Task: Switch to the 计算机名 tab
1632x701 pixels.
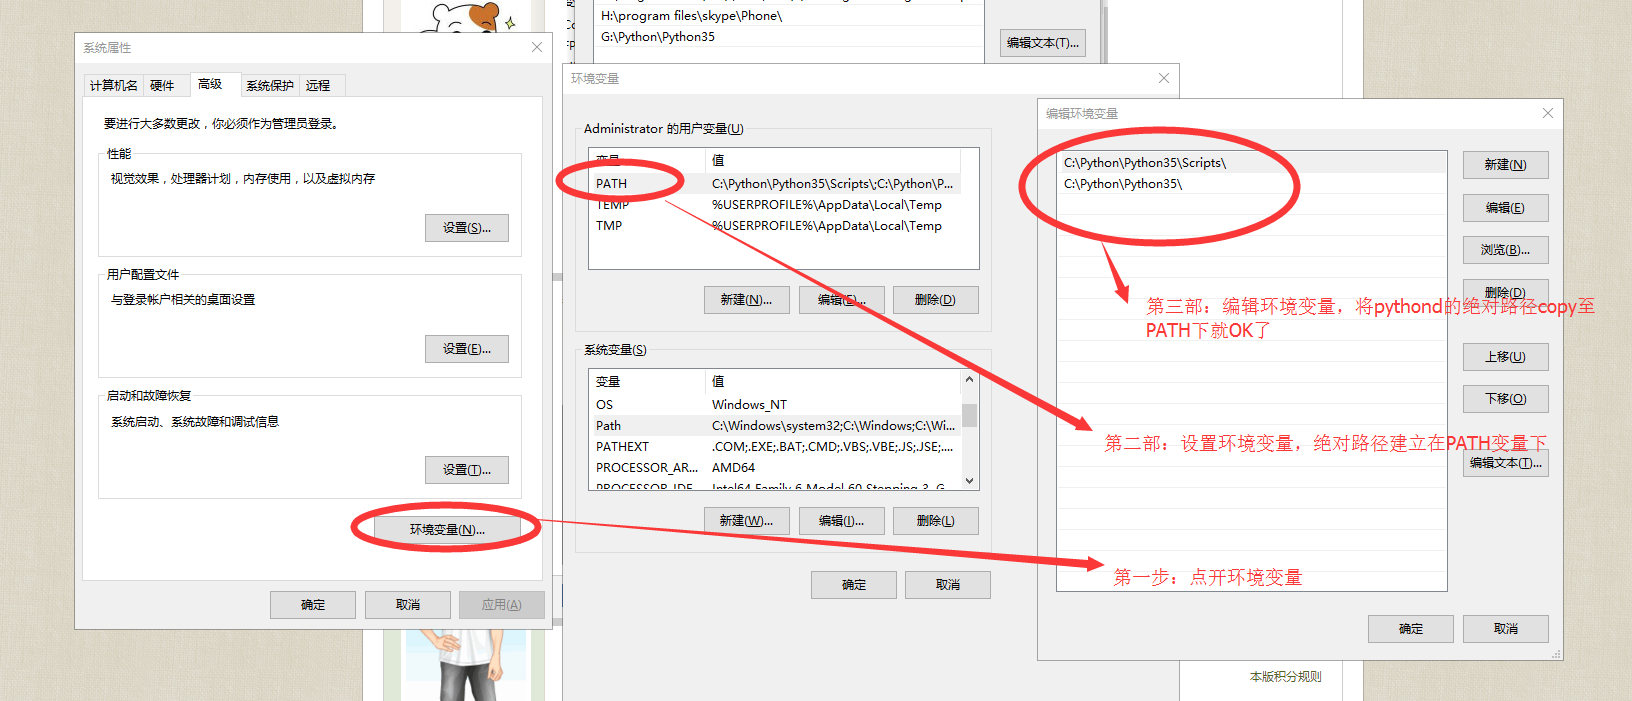Action: (114, 86)
